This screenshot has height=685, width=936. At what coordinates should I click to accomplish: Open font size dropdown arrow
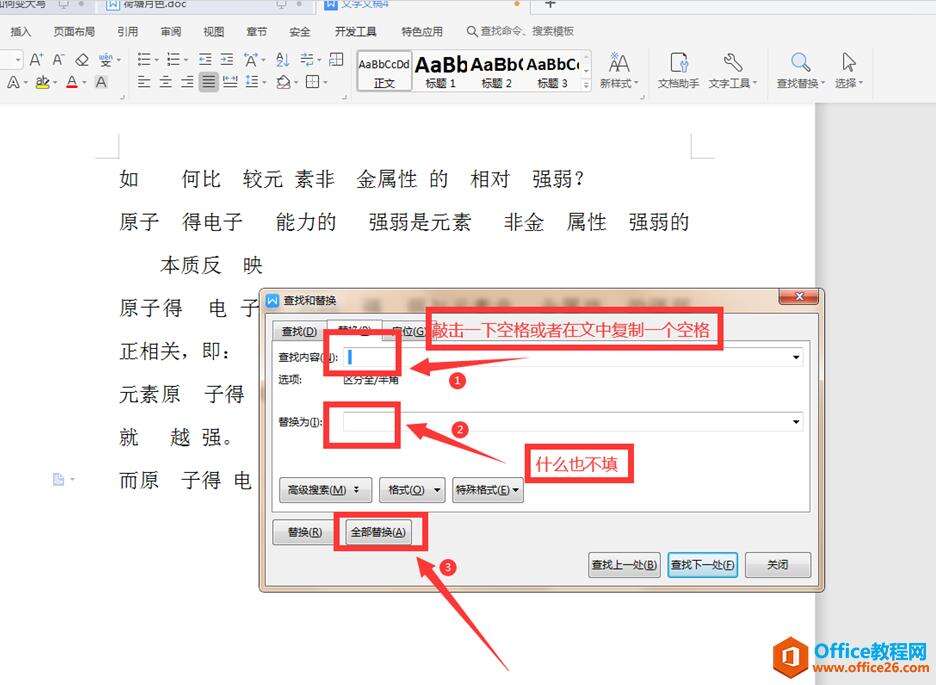click(18, 60)
